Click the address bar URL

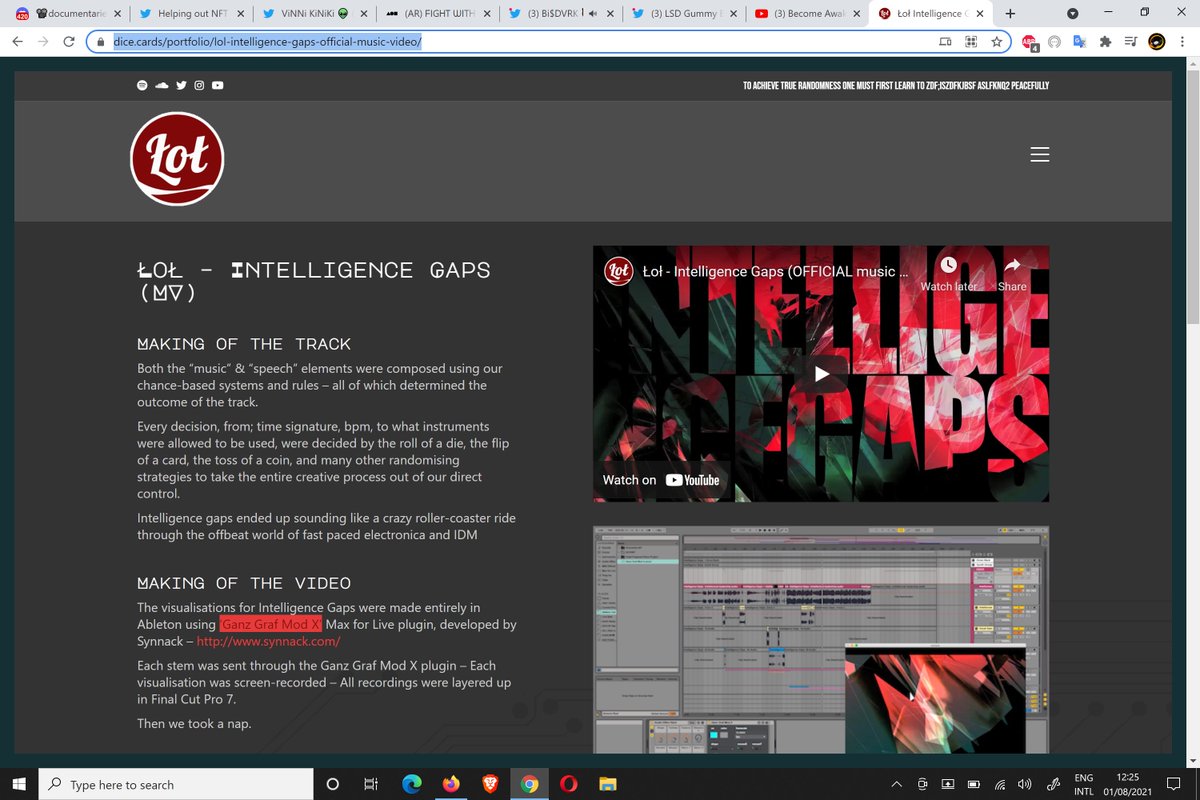[267, 42]
